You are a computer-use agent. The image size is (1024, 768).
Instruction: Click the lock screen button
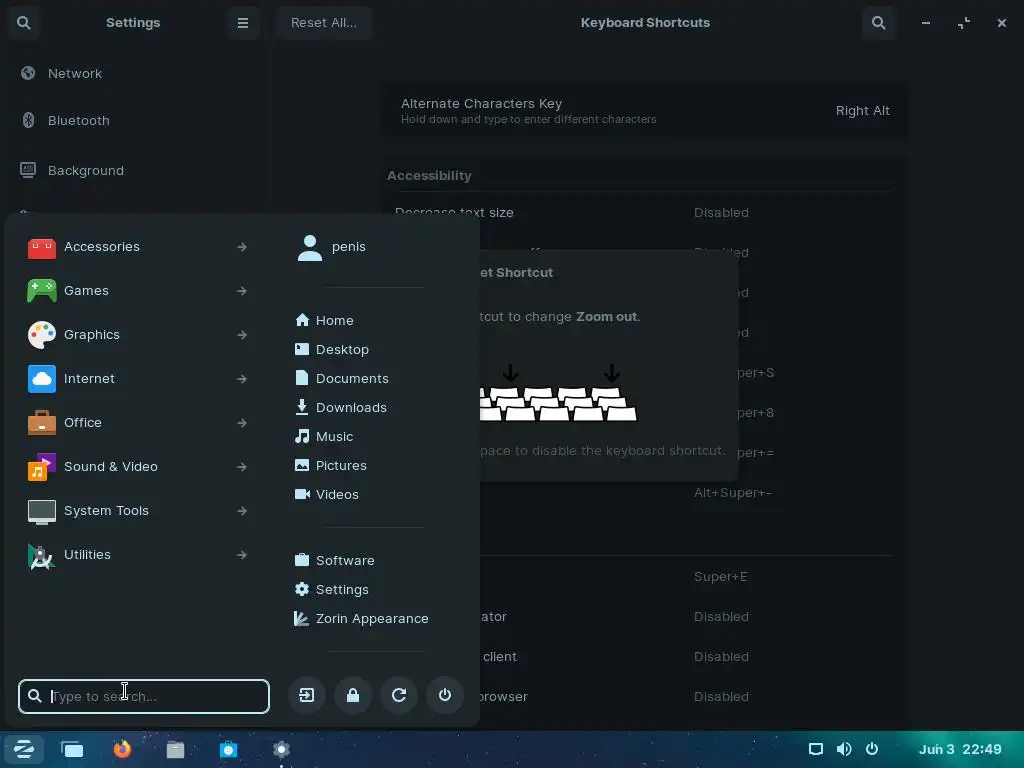click(353, 696)
